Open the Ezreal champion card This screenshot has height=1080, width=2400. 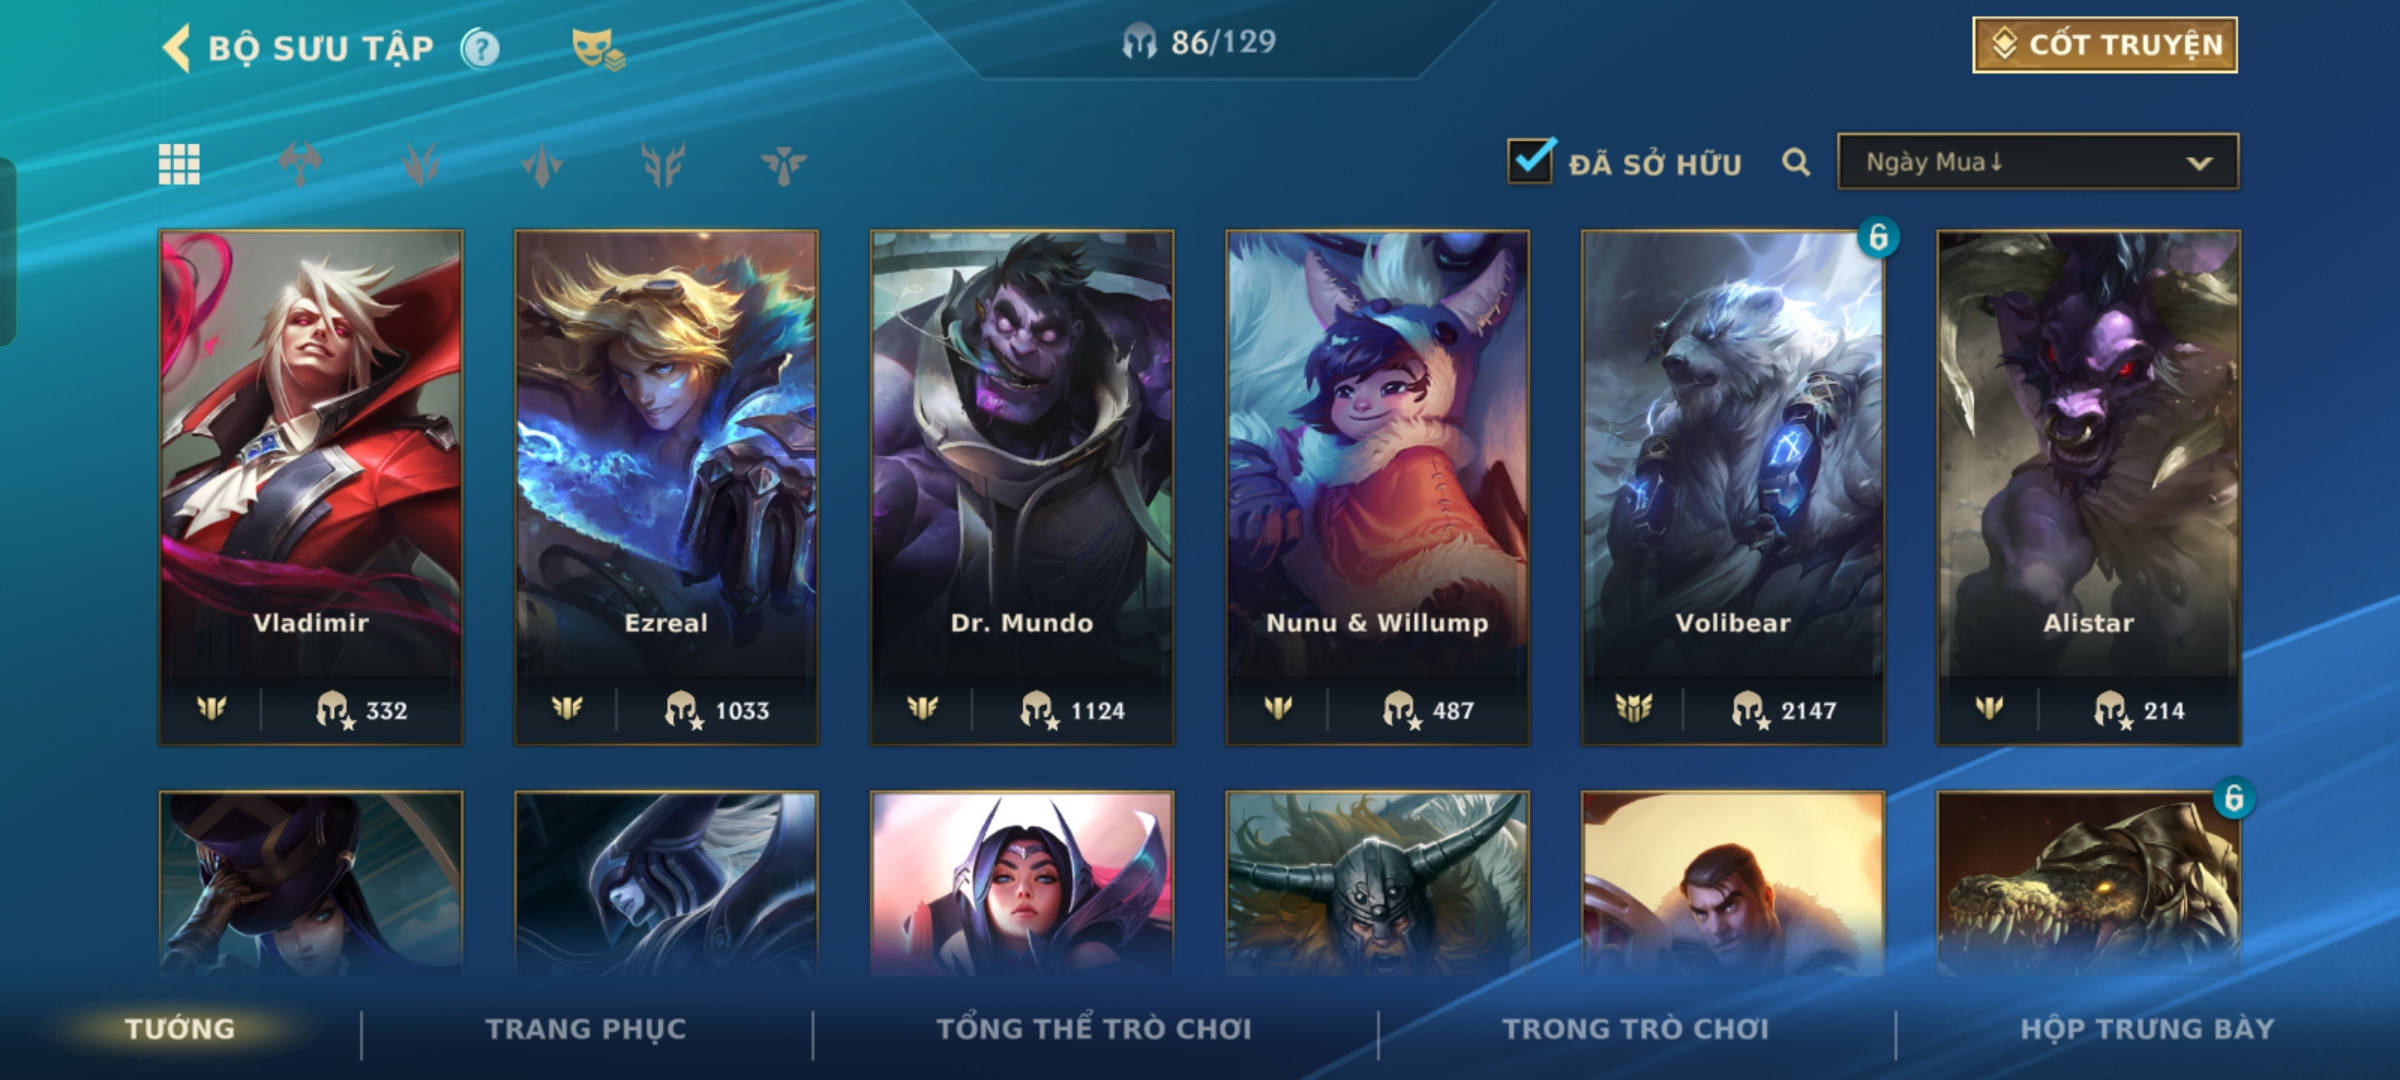tap(666, 488)
